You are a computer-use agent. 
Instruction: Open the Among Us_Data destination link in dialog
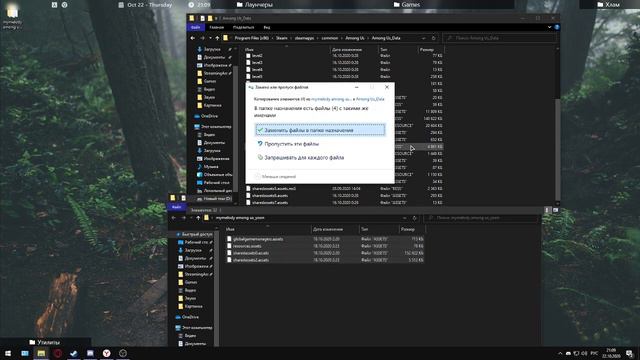[x=370, y=99]
